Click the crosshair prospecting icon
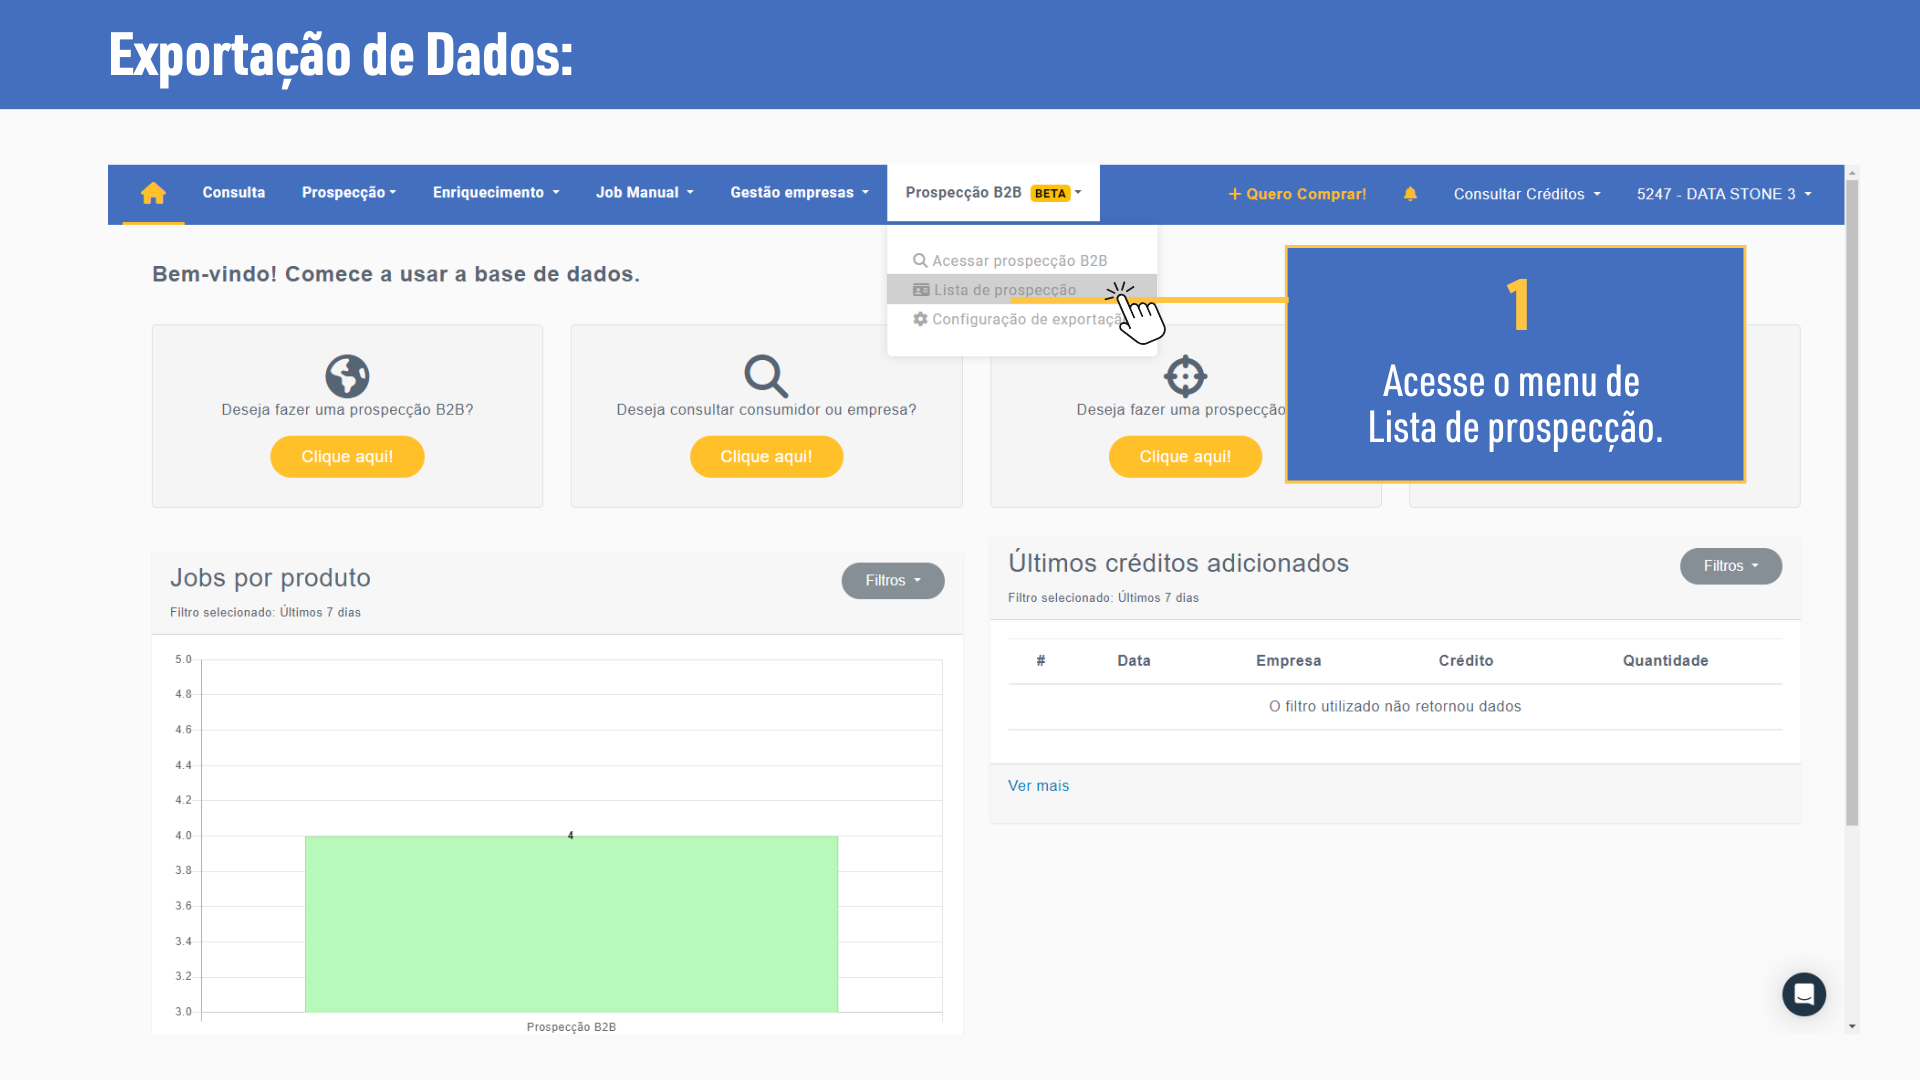Image resolution: width=1920 pixels, height=1080 pixels. [x=1185, y=377]
